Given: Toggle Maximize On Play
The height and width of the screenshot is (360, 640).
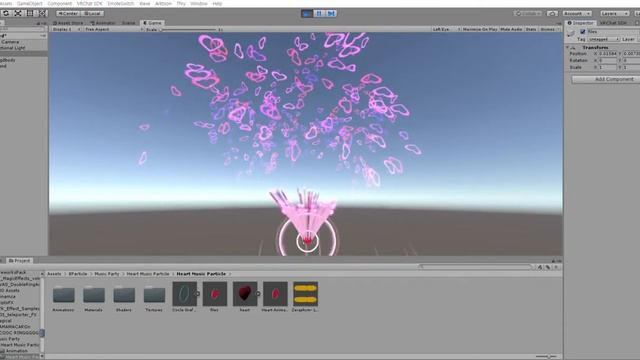Looking at the screenshot, I should coord(480,29).
